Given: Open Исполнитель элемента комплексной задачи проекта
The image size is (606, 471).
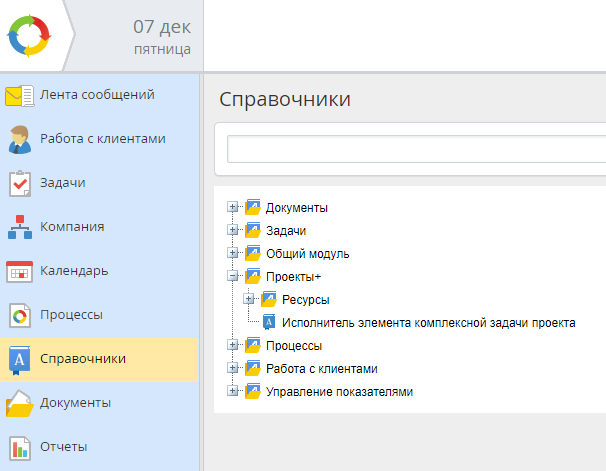Looking at the screenshot, I should [428, 323].
